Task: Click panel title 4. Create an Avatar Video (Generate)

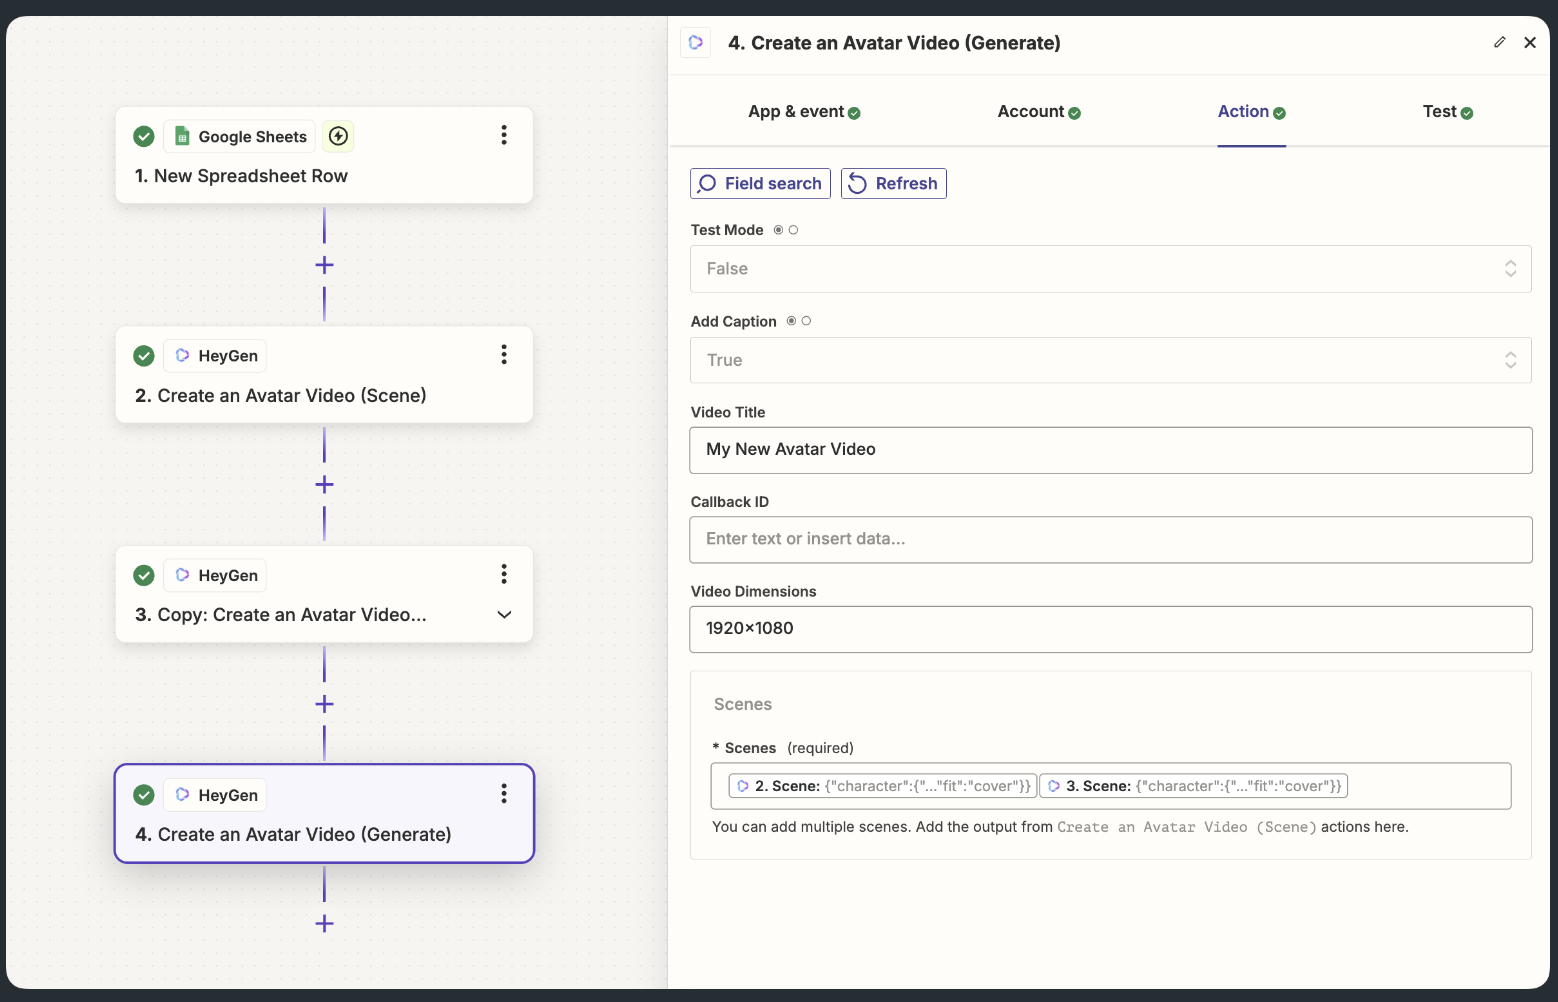Action: click(x=894, y=43)
